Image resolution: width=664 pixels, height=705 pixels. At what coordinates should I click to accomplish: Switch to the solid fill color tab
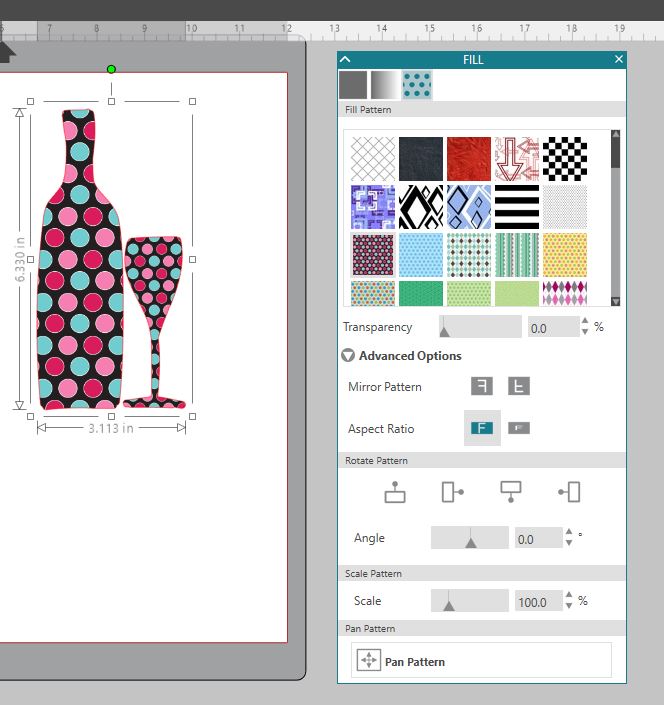point(353,85)
